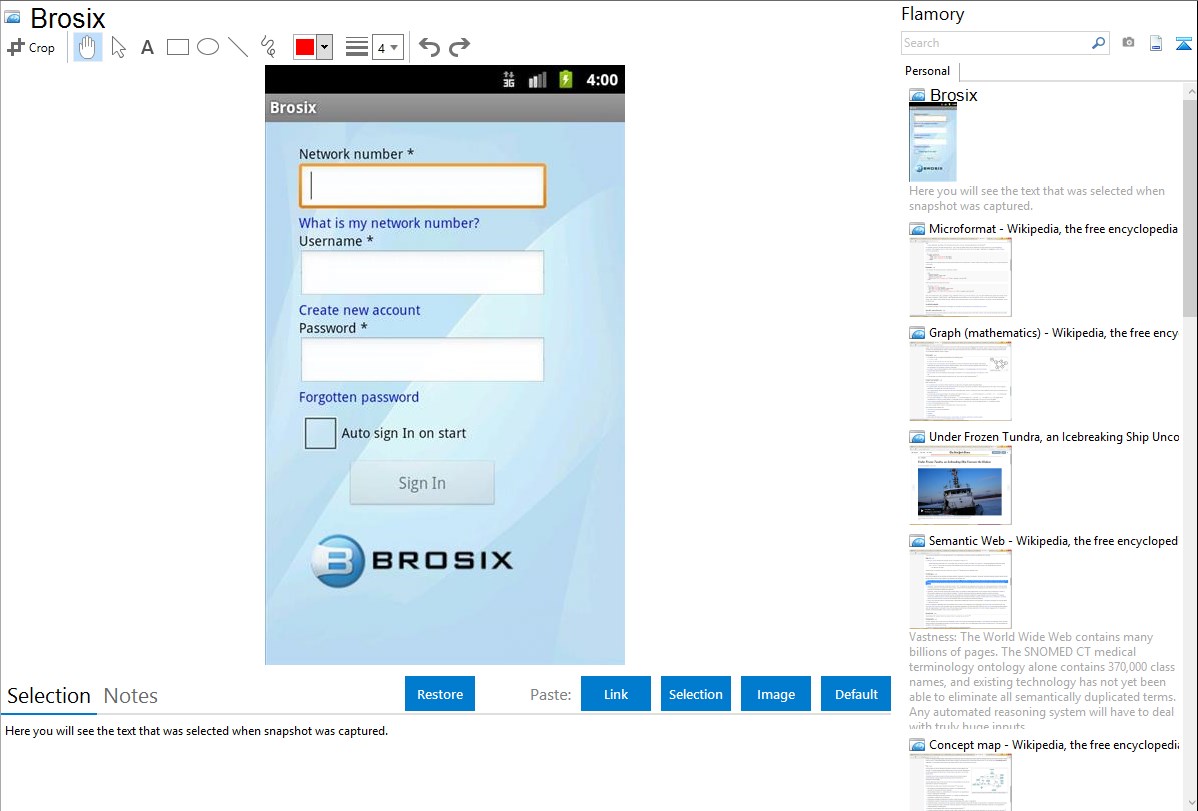This screenshot has width=1198, height=811.
Task: Undo the last annotation
Action: tap(429, 47)
